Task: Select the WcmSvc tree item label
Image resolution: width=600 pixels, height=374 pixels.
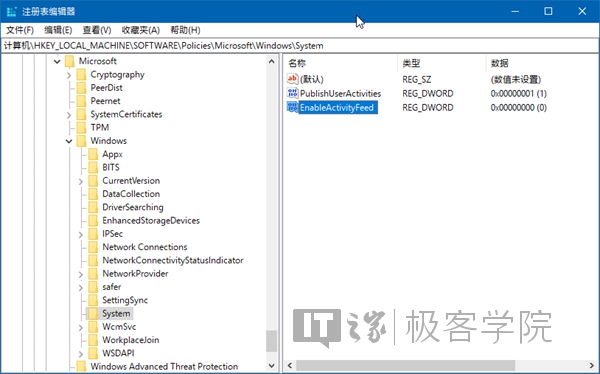Action: tap(119, 327)
